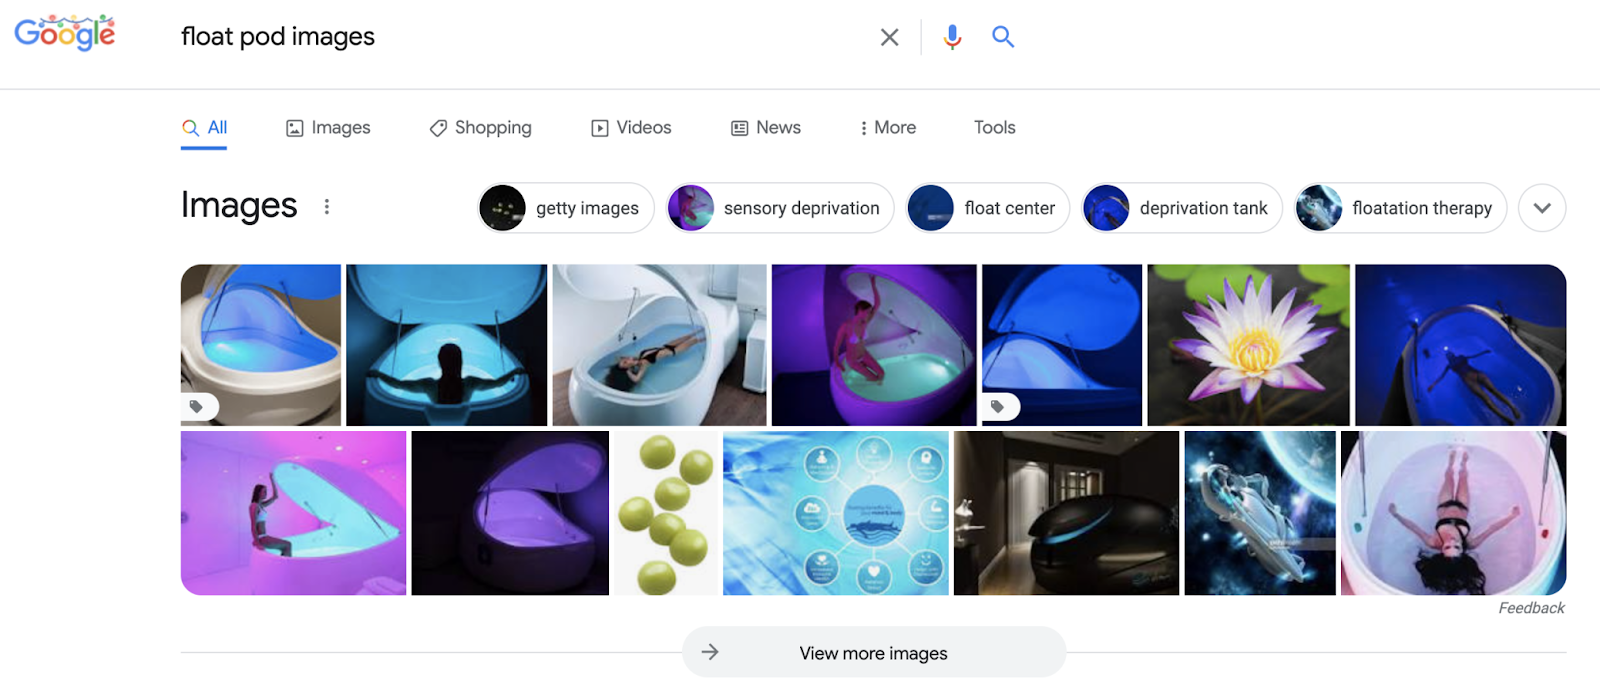Clear the search box with X icon
Screen dimensions: 1600x698
[x=889, y=38]
